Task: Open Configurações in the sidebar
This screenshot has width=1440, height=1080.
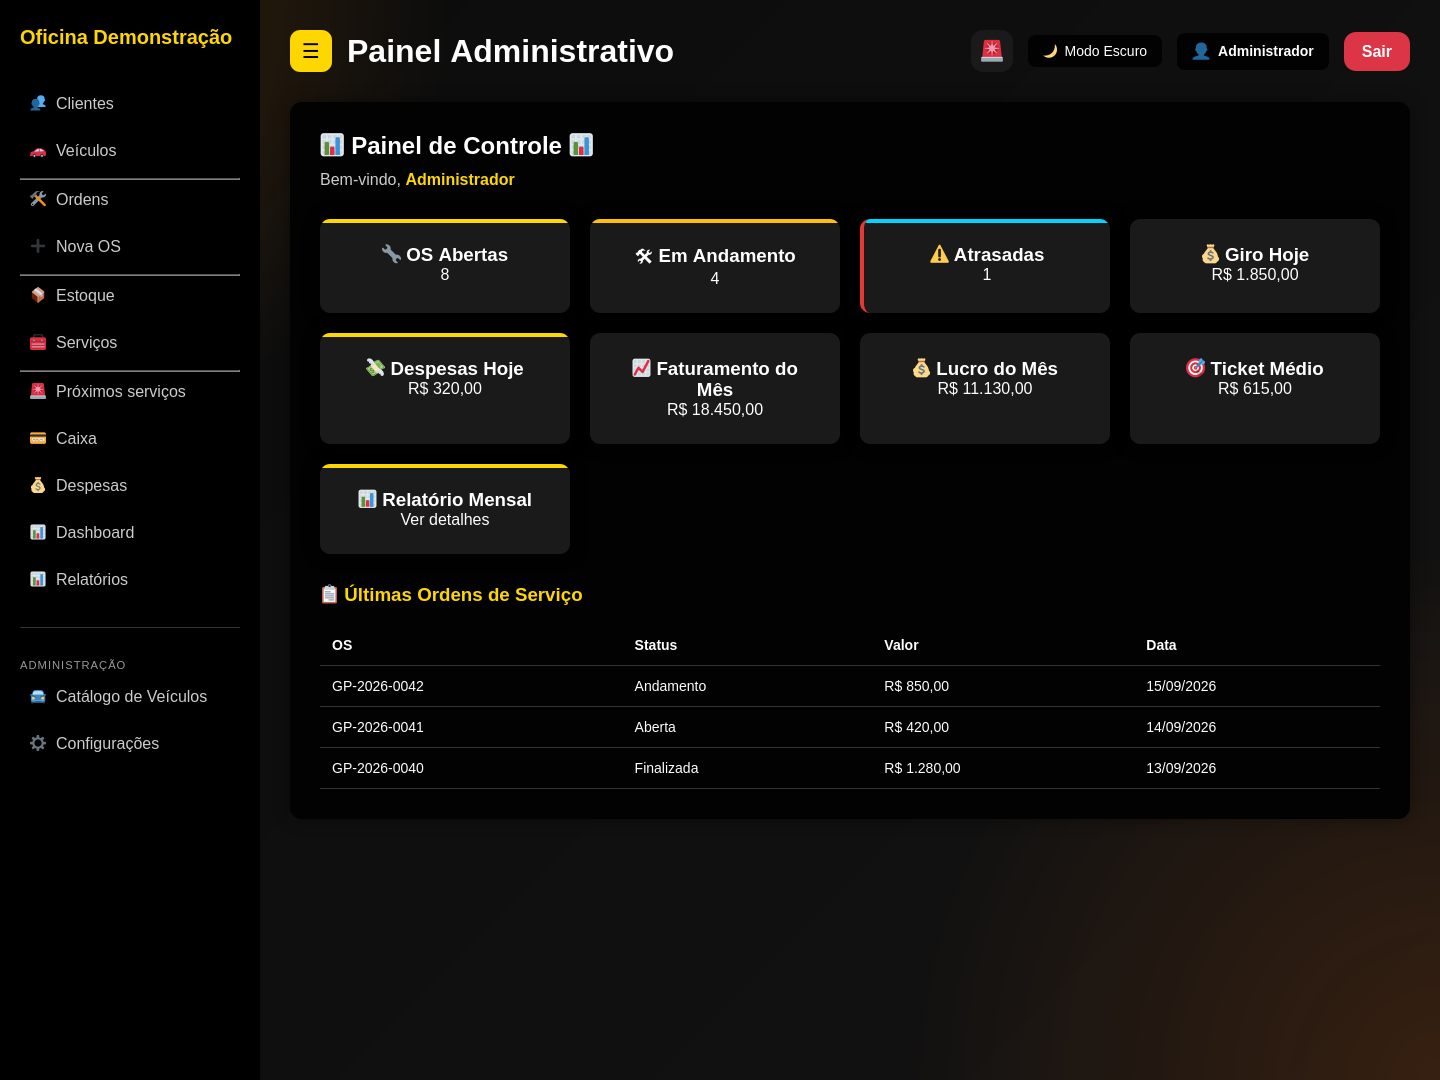Action: pyautogui.click(x=130, y=744)
